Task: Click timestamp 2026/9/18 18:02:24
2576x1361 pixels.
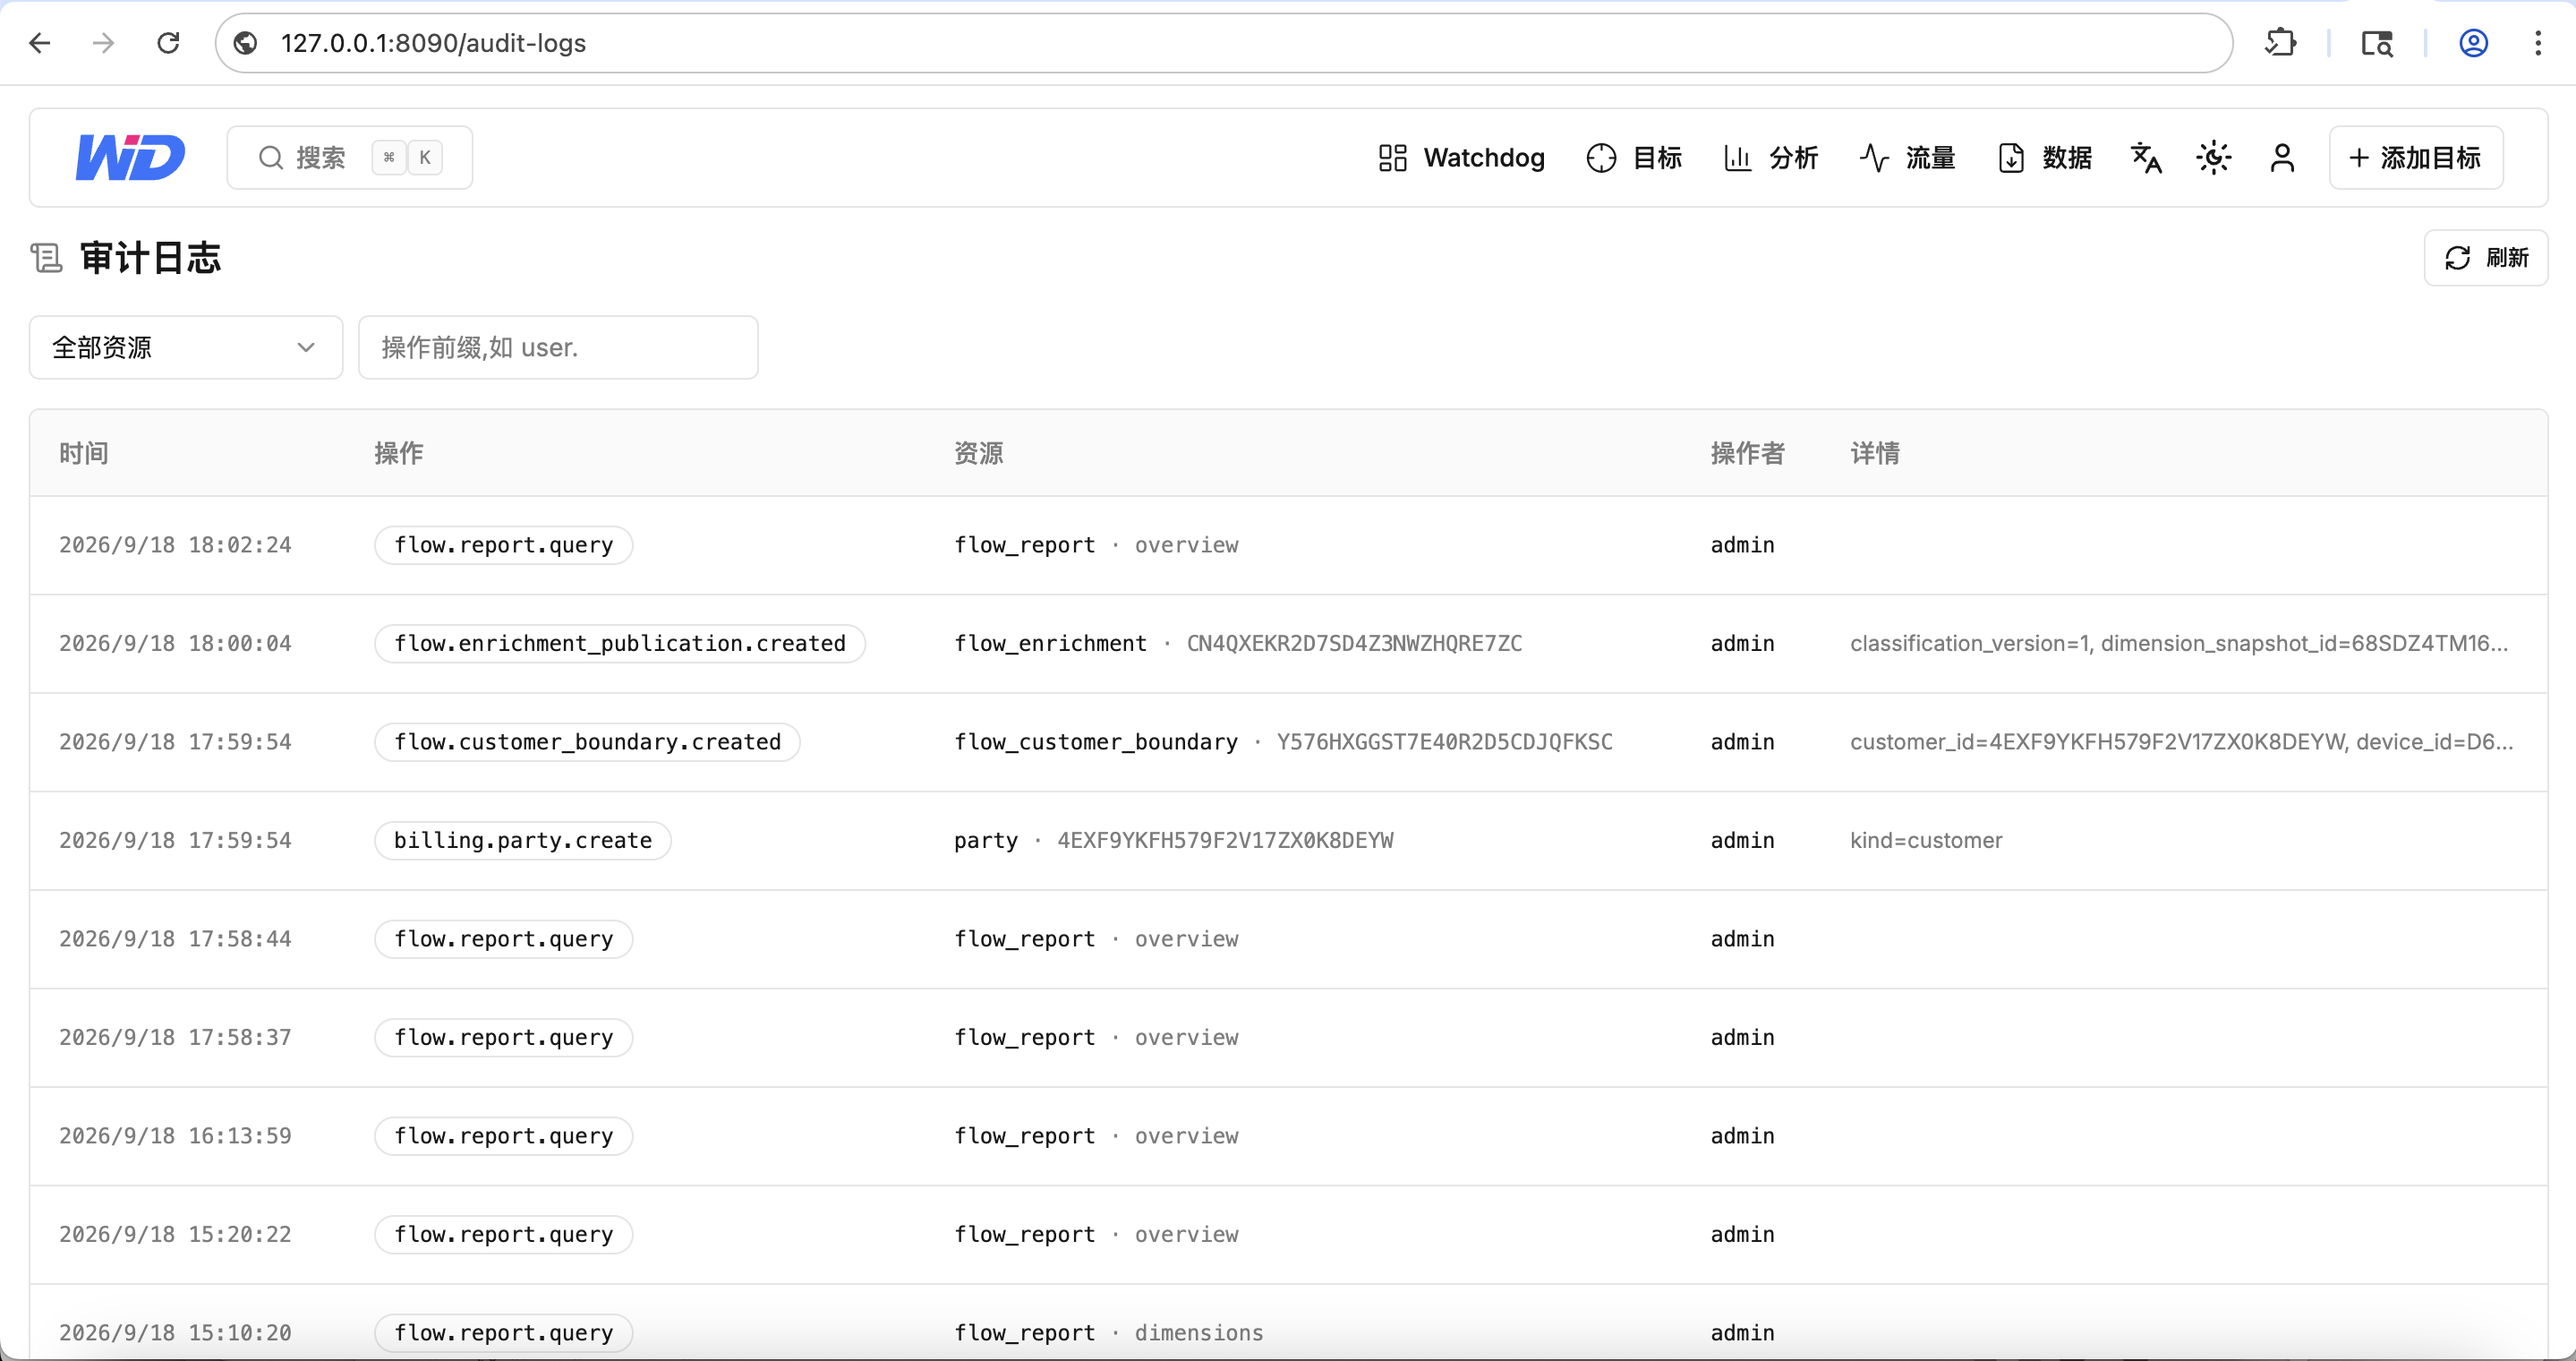Action: 175,545
